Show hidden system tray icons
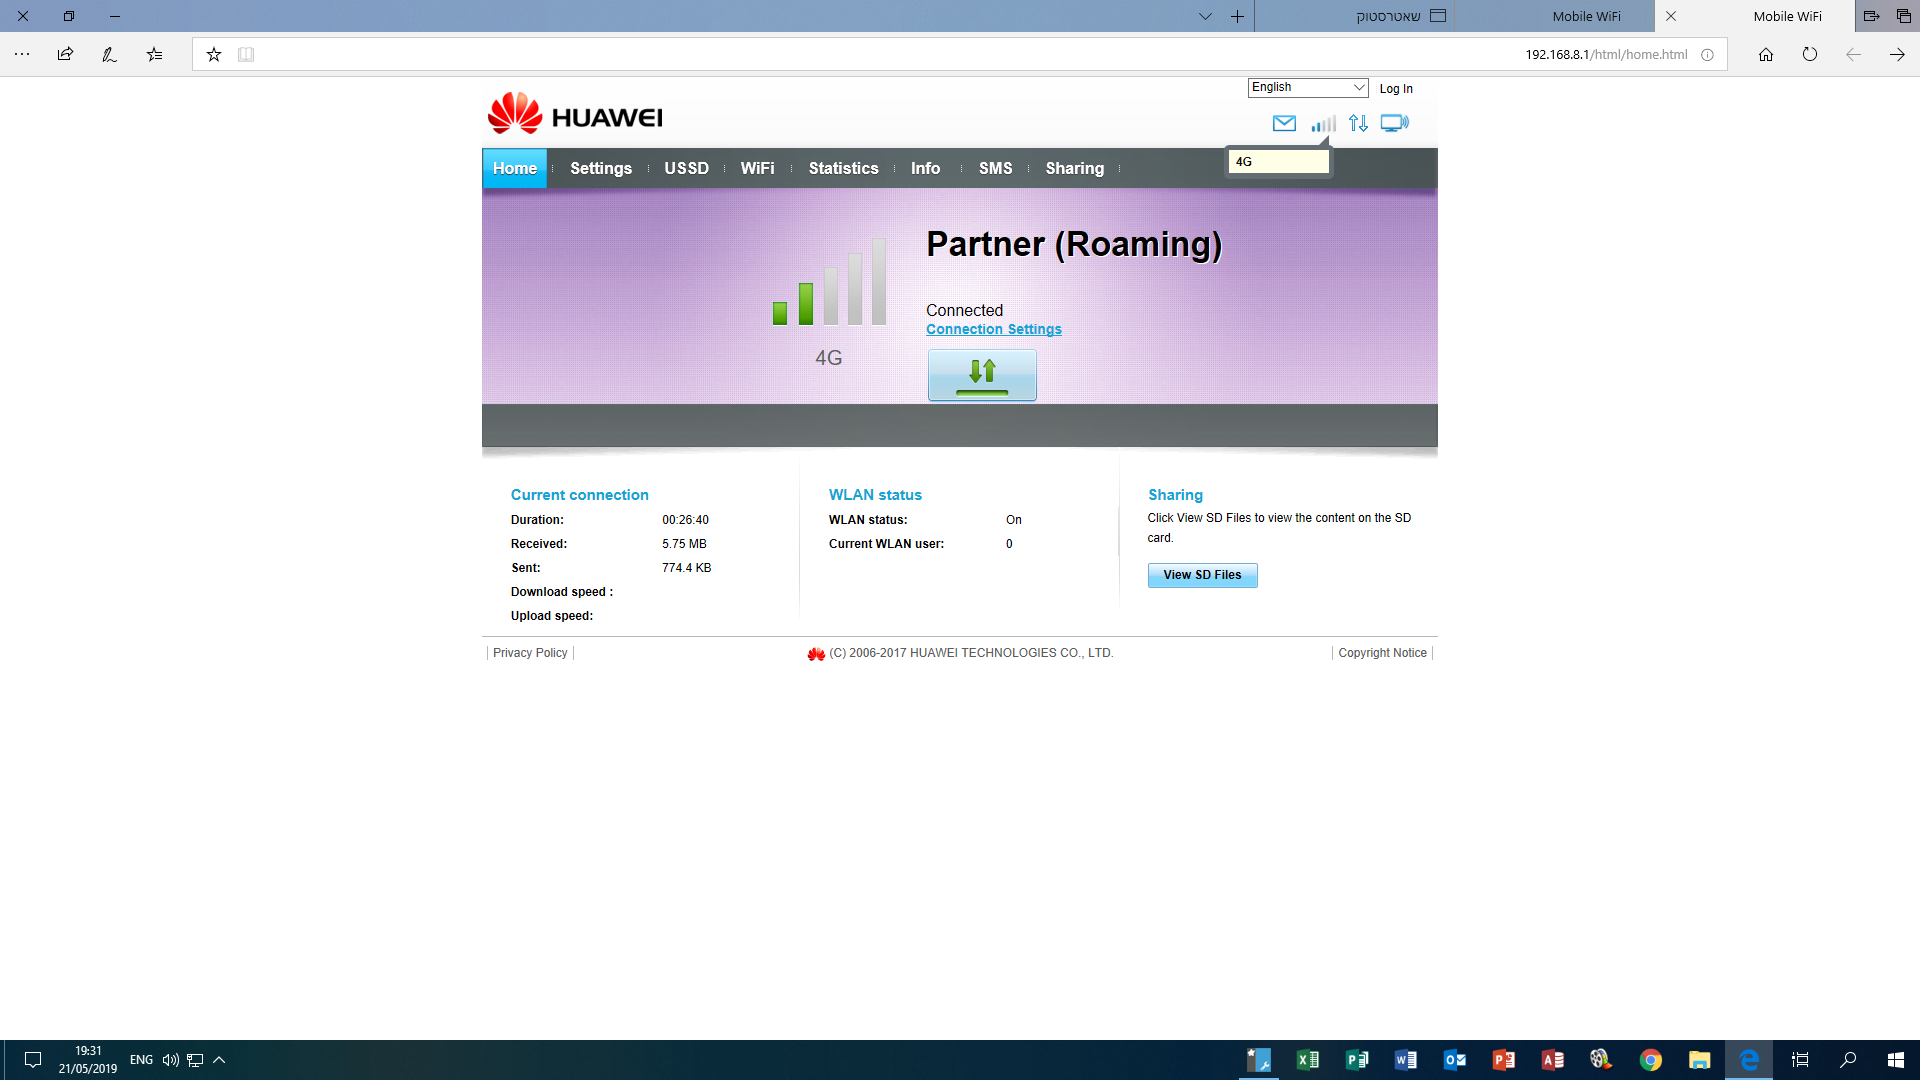The image size is (1920, 1080). pos(219,1060)
